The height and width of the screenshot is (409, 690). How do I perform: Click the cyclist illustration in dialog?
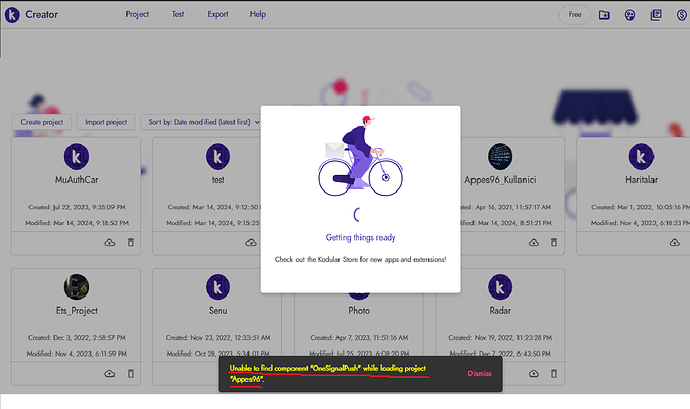pos(360,156)
